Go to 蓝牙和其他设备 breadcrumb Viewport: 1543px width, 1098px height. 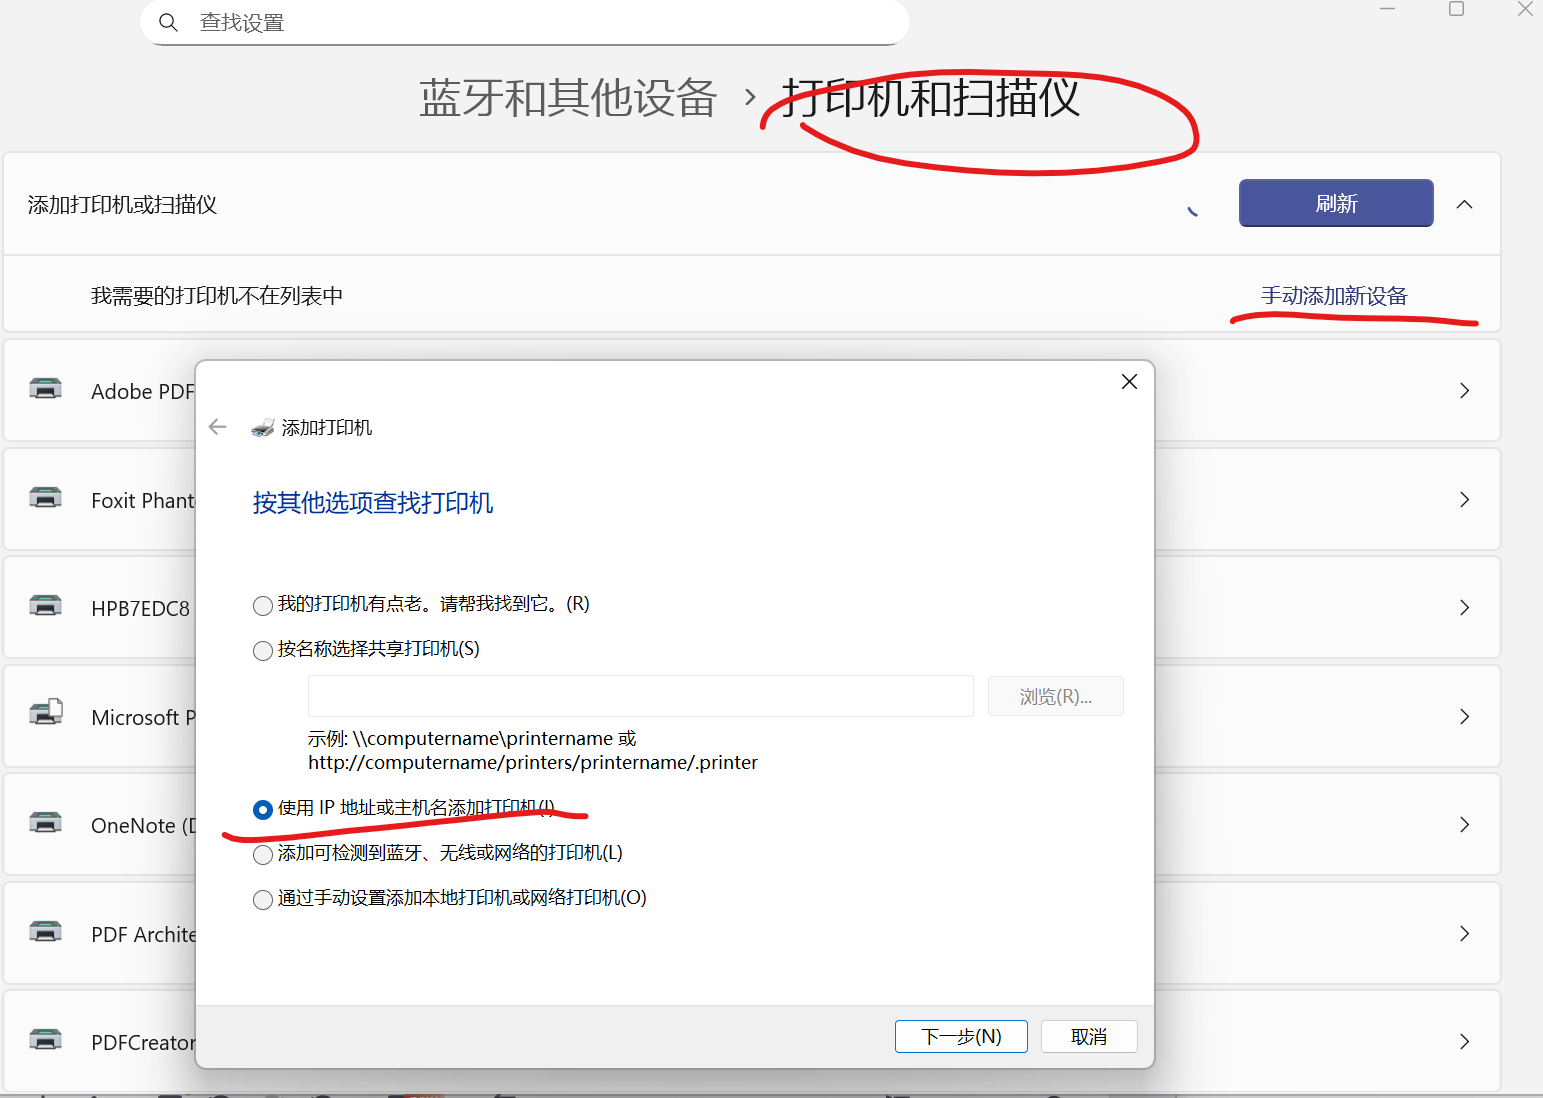(x=568, y=97)
